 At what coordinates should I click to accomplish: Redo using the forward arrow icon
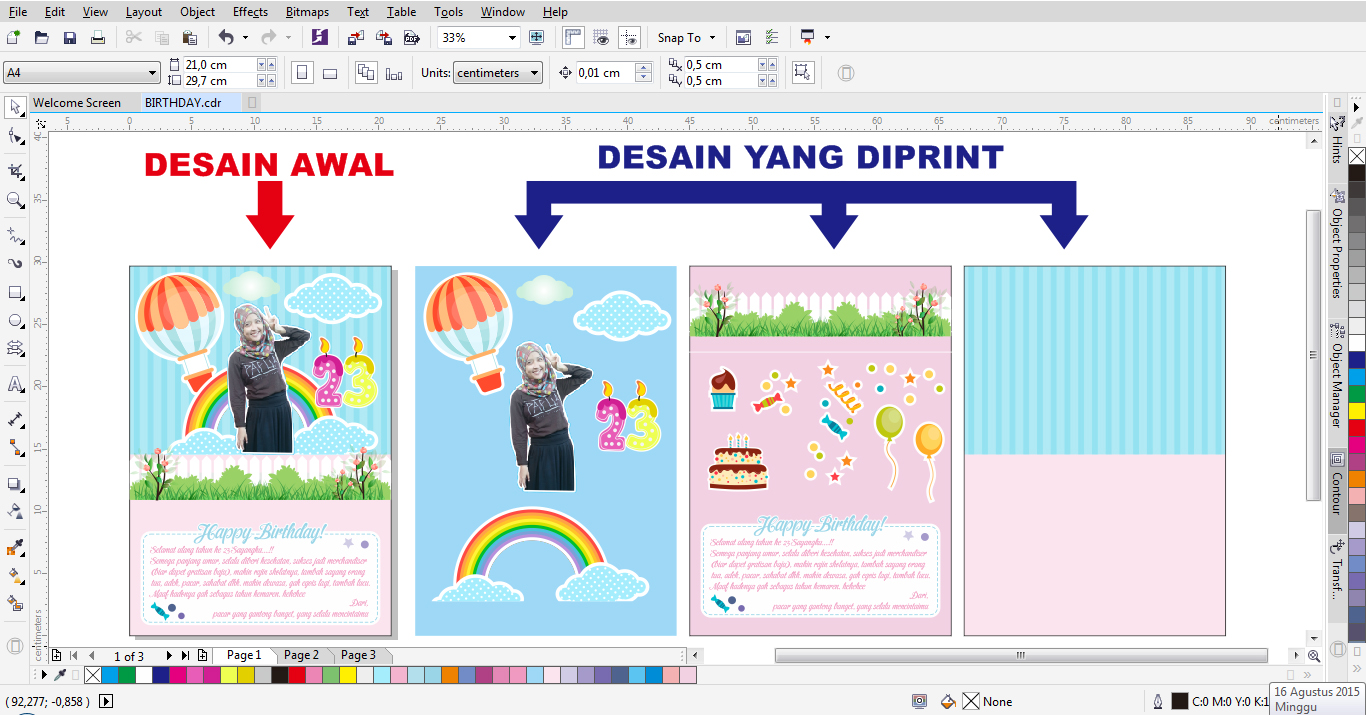[x=268, y=38]
